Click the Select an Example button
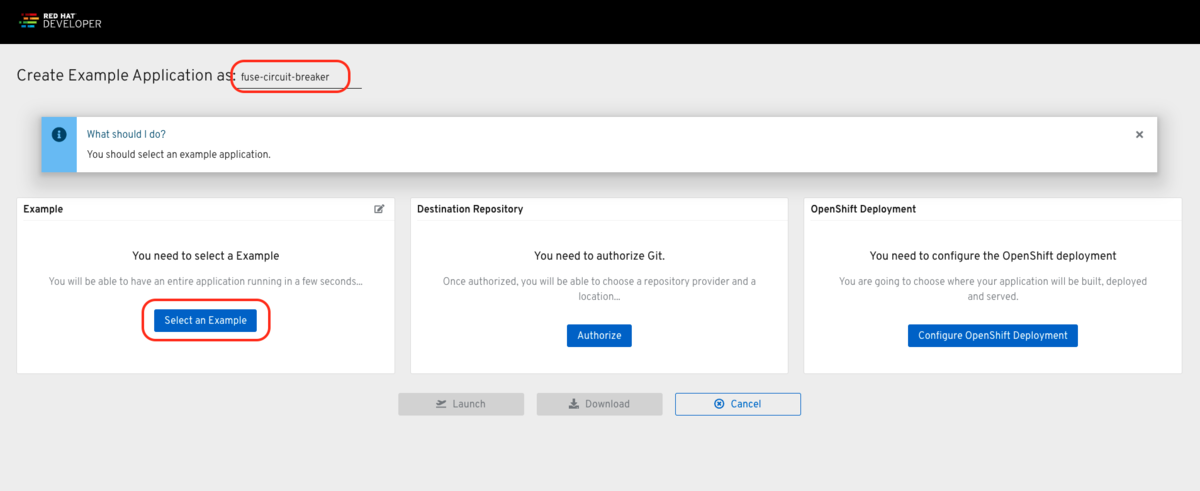This screenshot has height=491, width=1200. click(x=206, y=320)
